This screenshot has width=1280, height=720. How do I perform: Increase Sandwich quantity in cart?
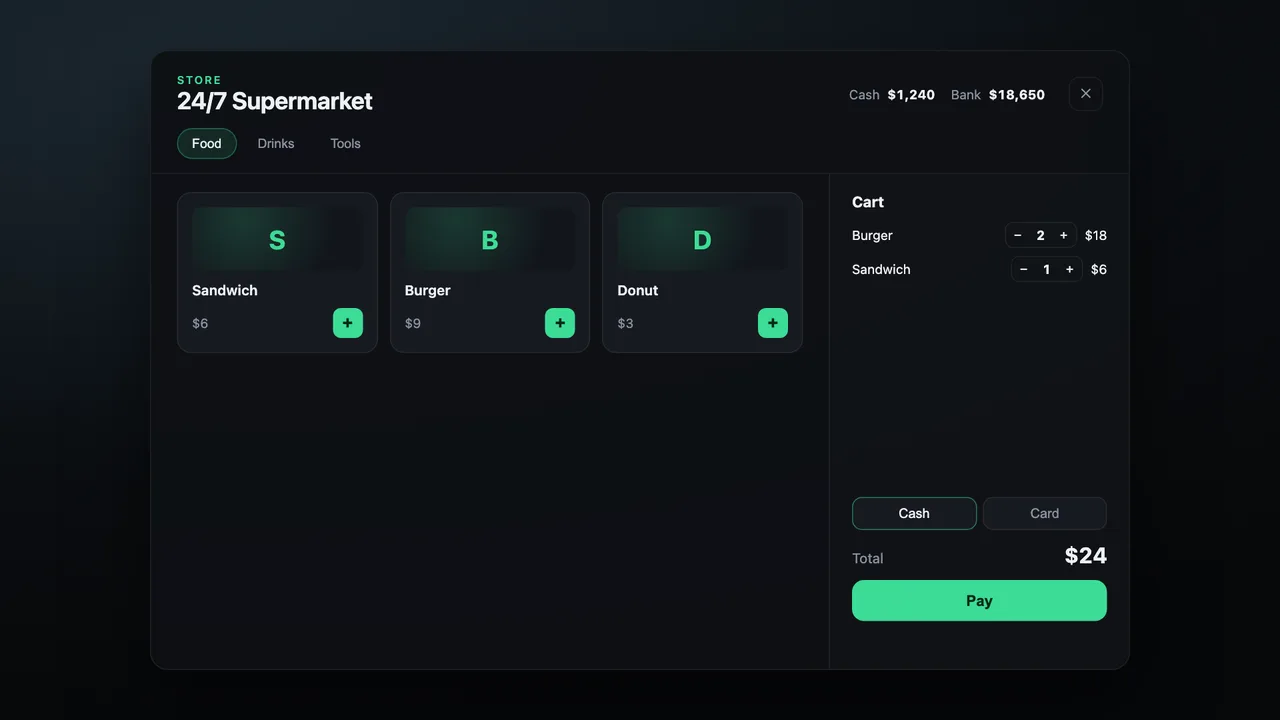pyautogui.click(x=1070, y=269)
